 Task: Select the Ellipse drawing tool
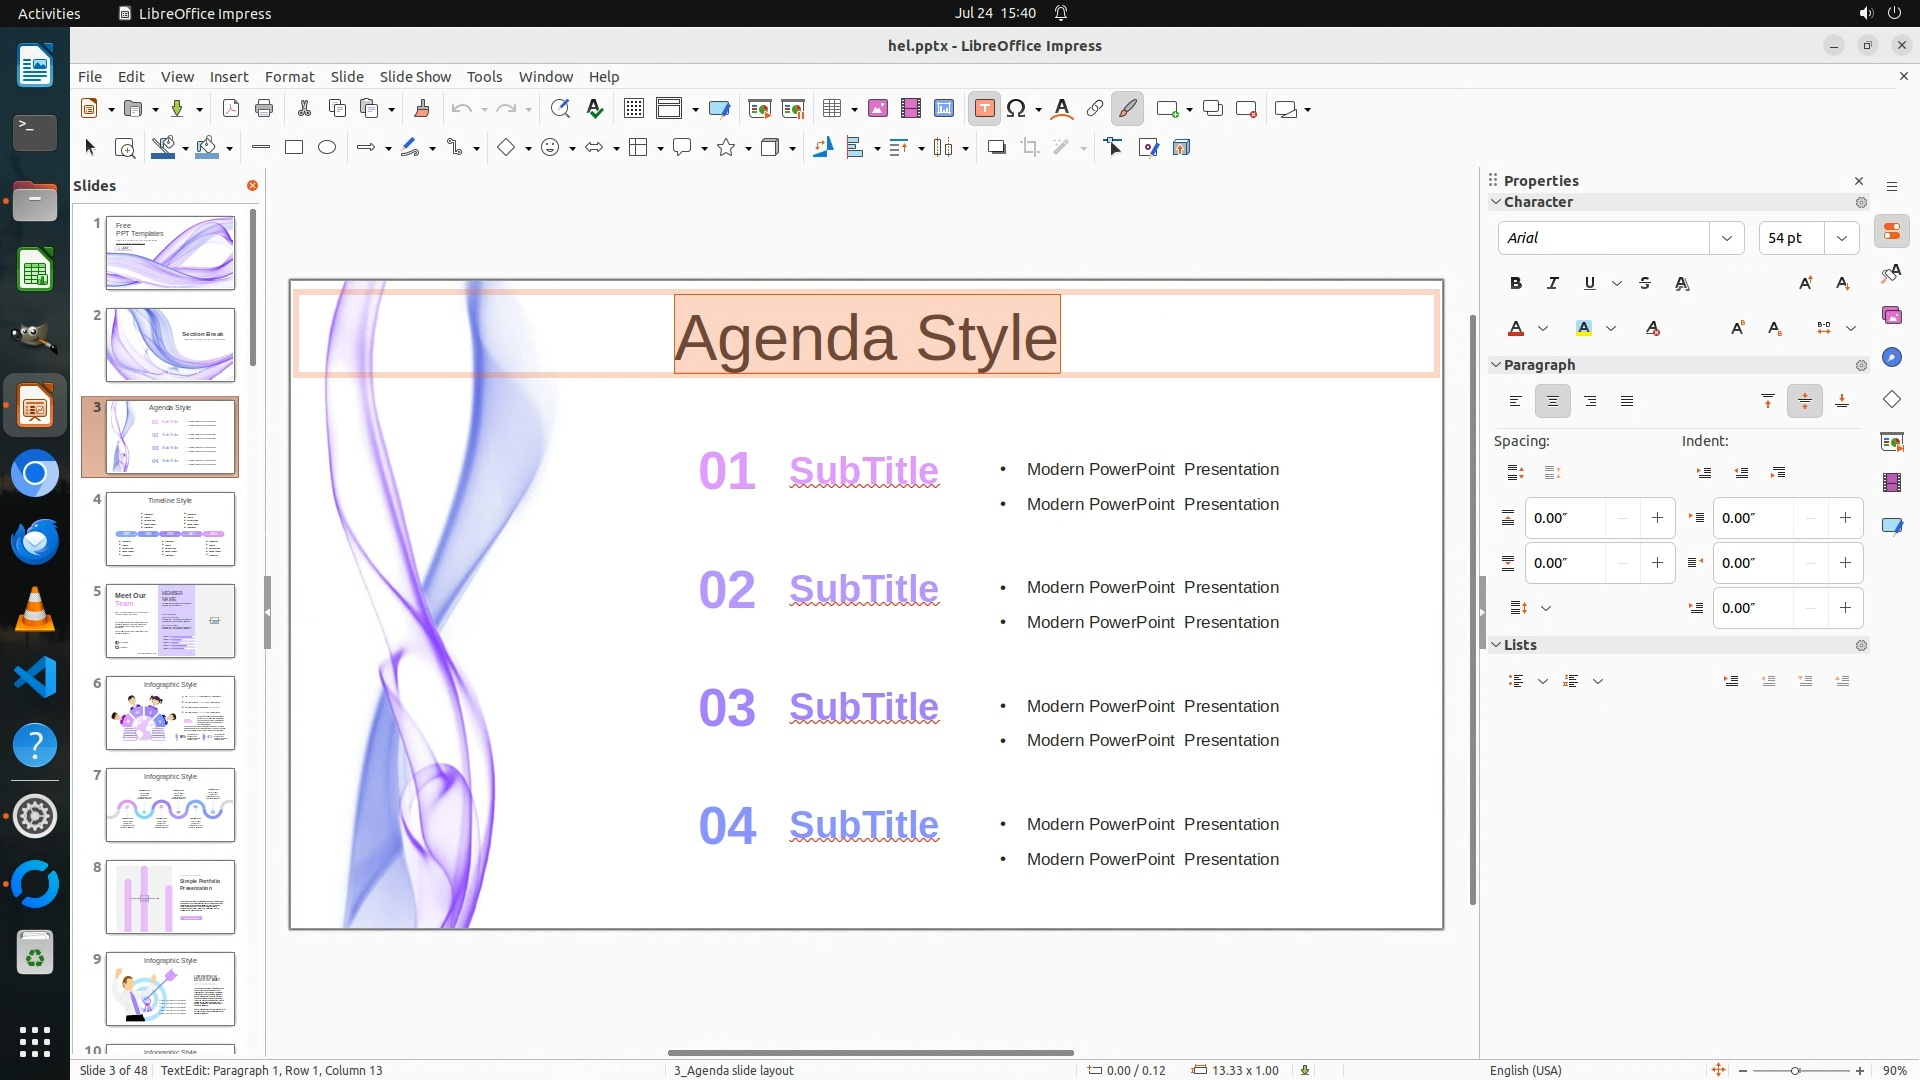point(327,148)
